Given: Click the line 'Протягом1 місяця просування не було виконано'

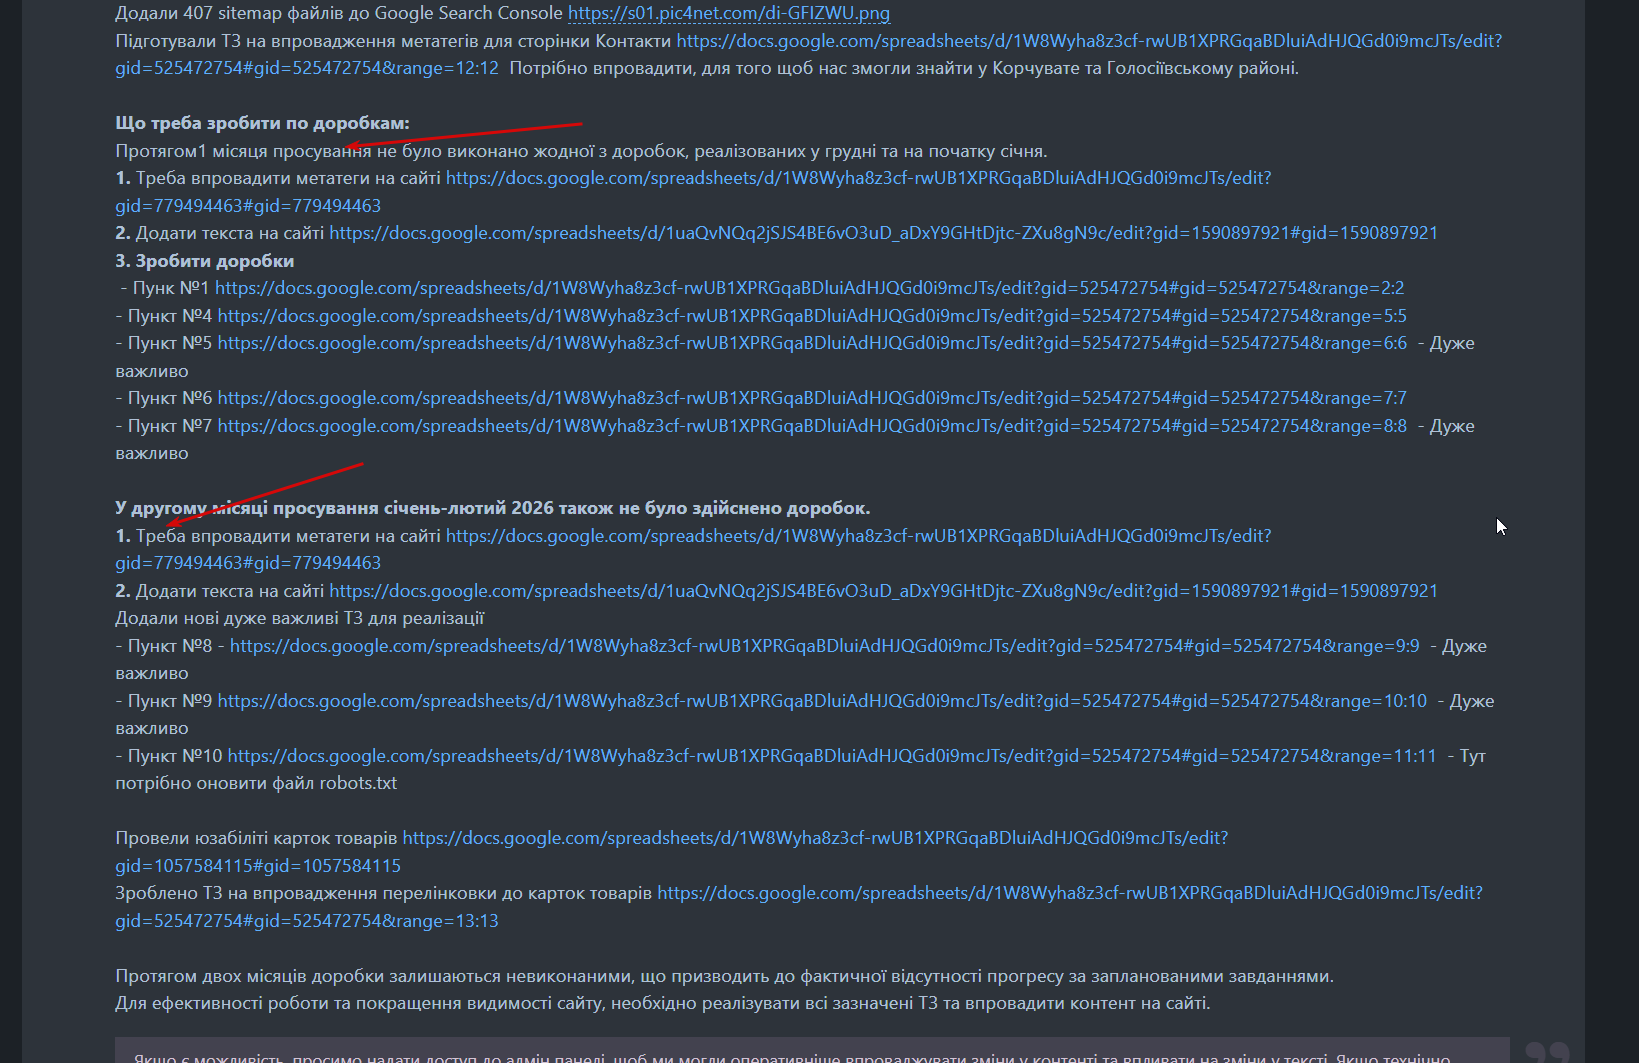Looking at the screenshot, I should (x=581, y=151).
